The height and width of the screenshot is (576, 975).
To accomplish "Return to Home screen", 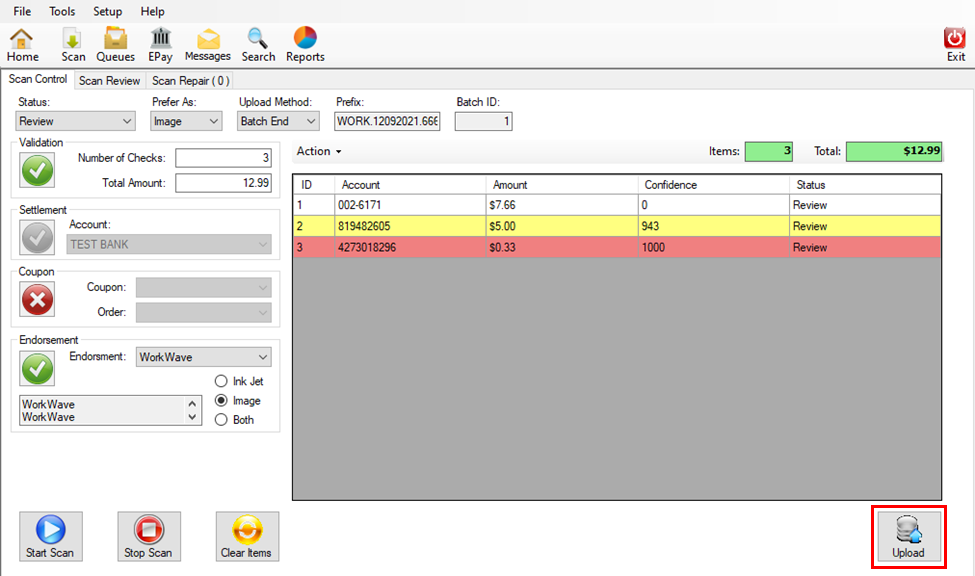I will (22, 43).
